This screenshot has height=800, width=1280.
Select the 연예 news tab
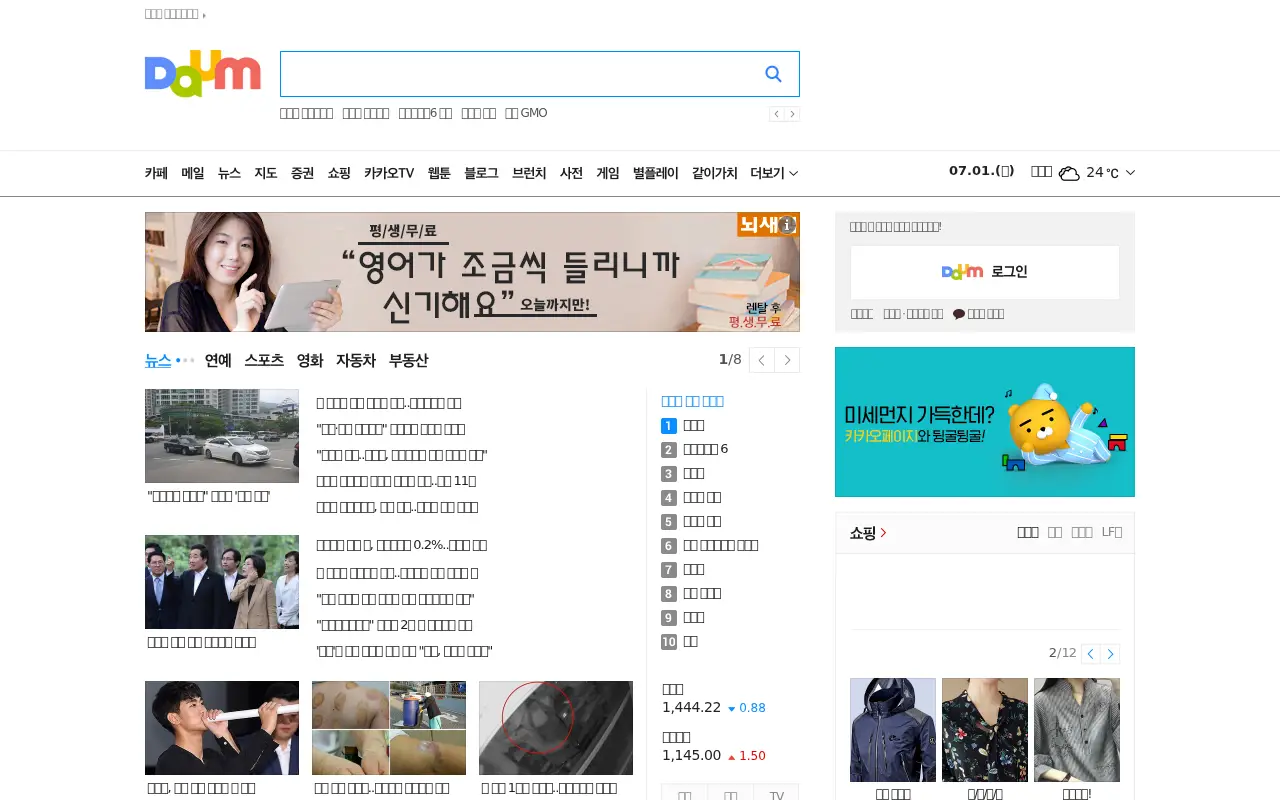218,360
